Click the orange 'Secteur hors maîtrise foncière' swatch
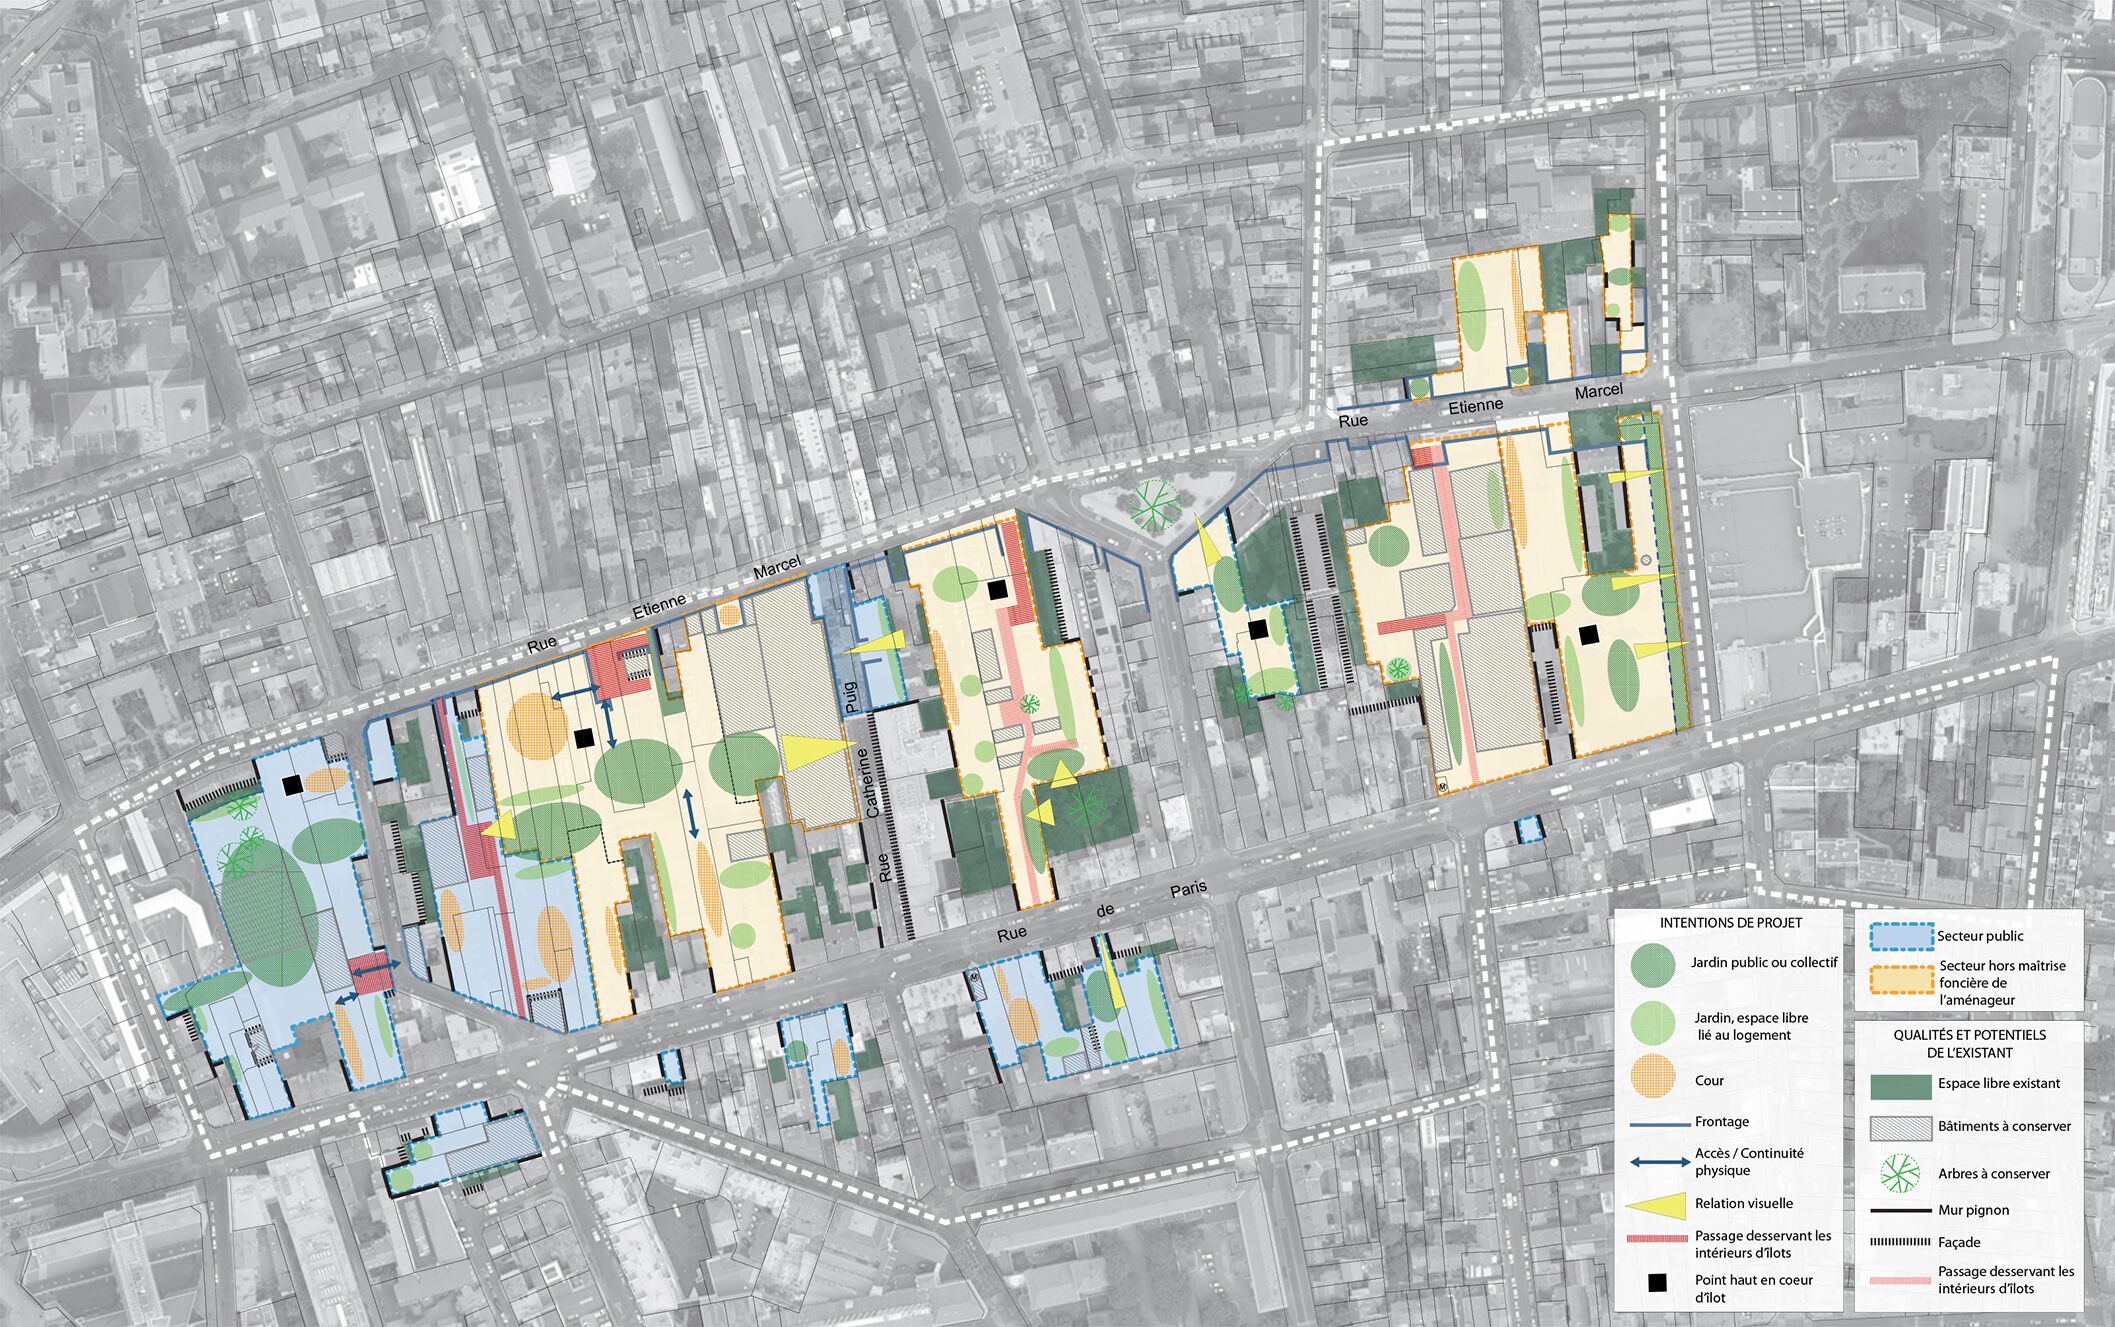2115x1327 pixels. pos(1900,980)
